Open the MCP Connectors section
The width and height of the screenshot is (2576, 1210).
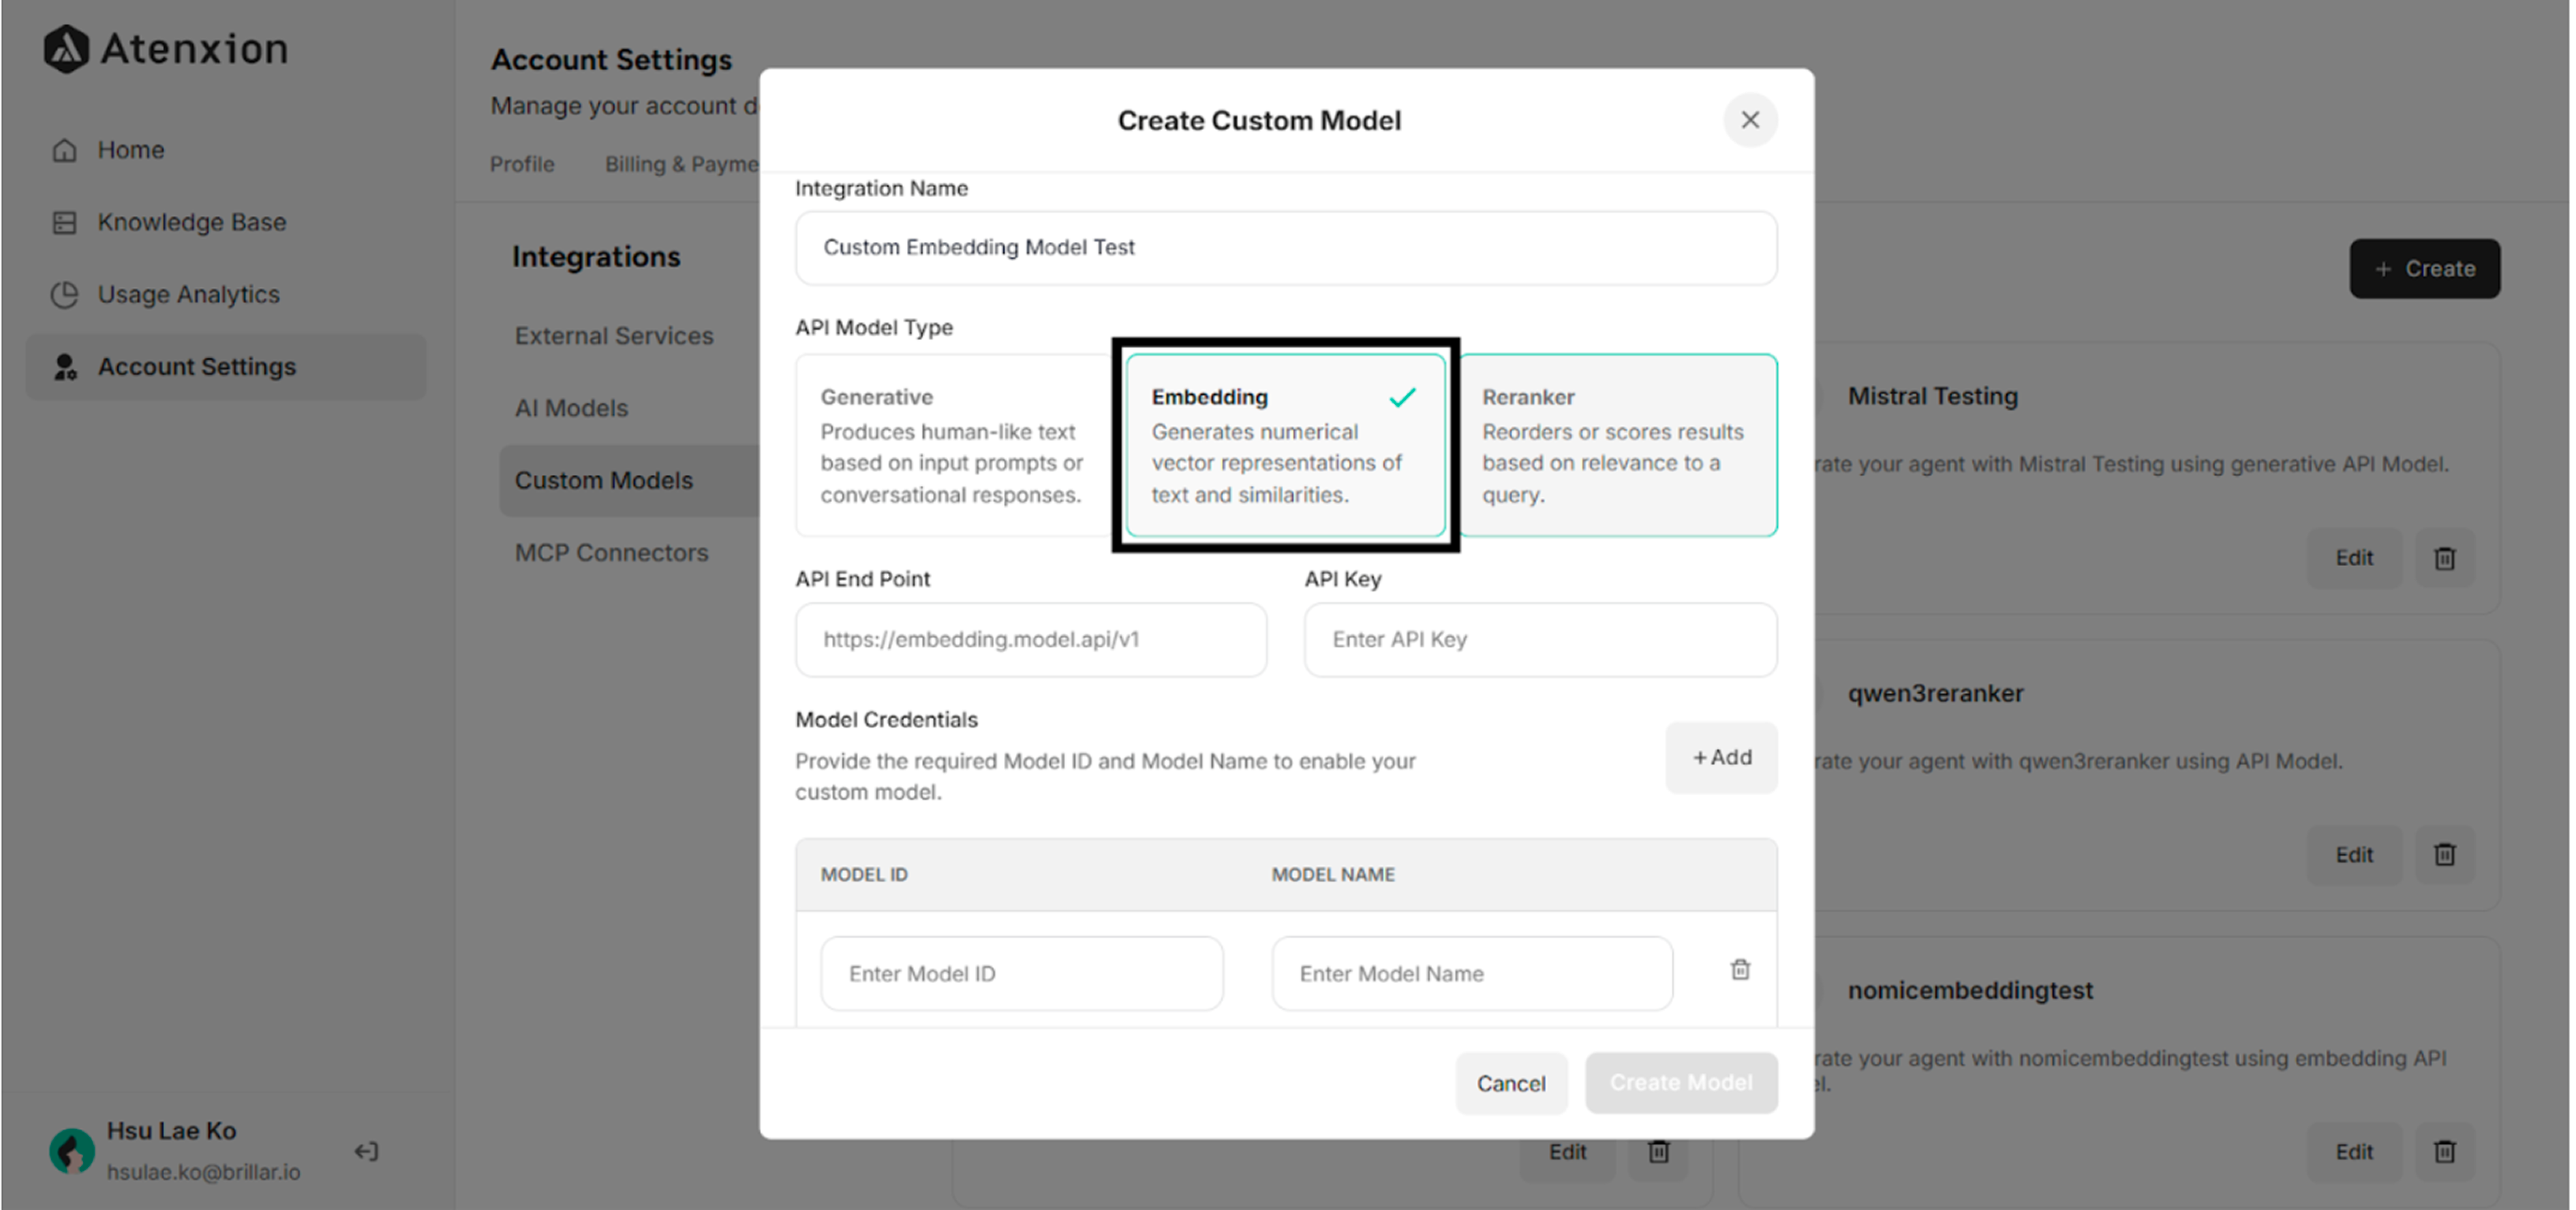(x=611, y=551)
